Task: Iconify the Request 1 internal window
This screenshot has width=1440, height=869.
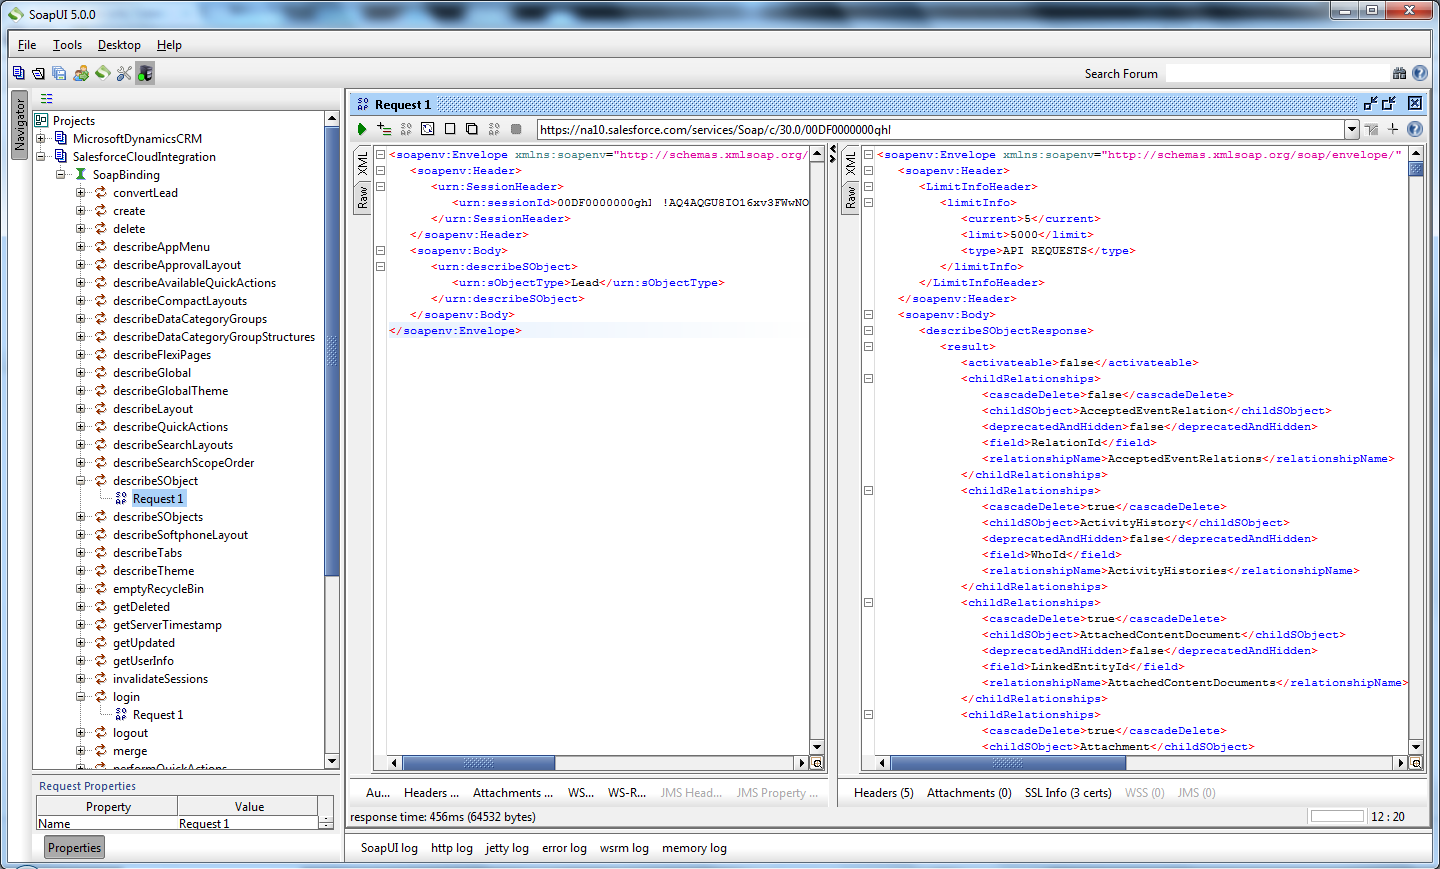Action: (x=1370, y=103)
